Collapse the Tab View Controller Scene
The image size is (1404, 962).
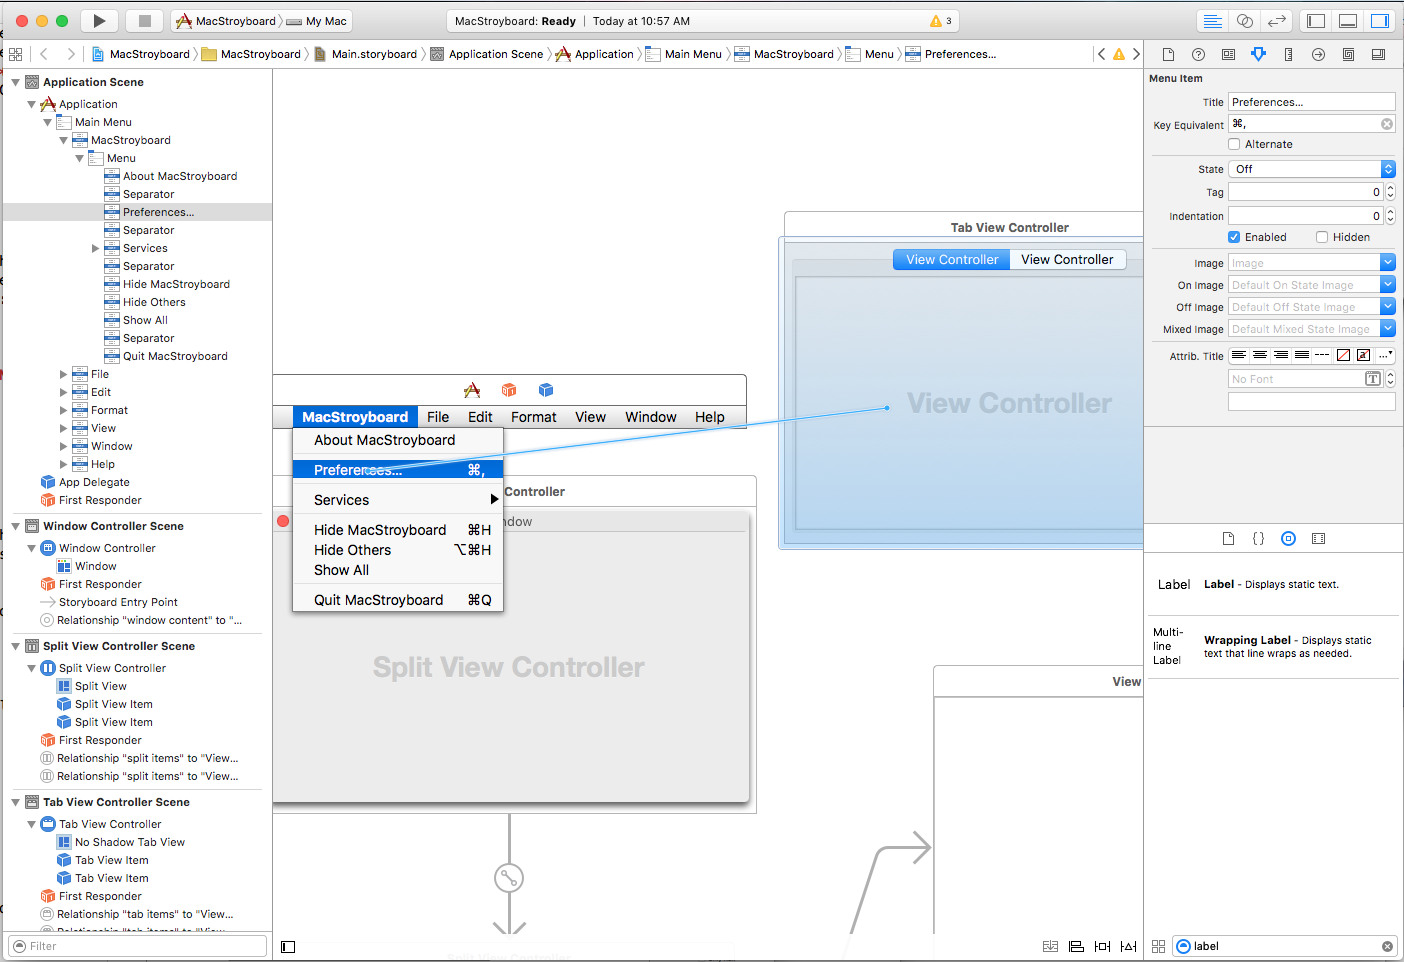click(x=15, y=802)
